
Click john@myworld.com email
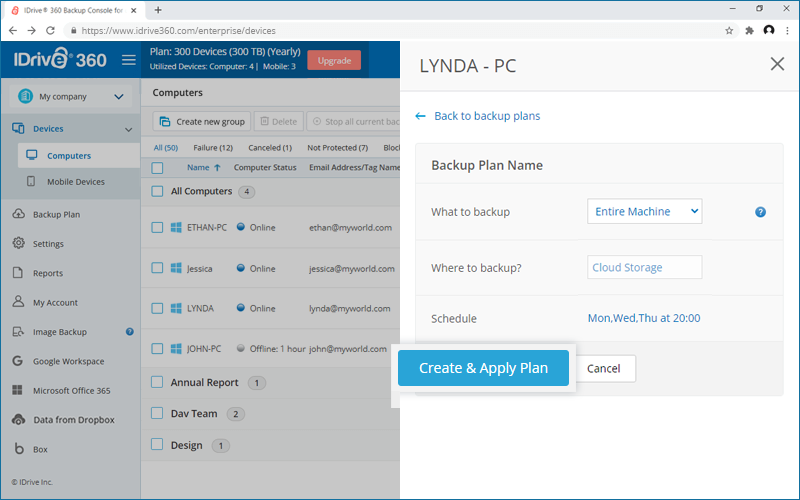(348, 348)
